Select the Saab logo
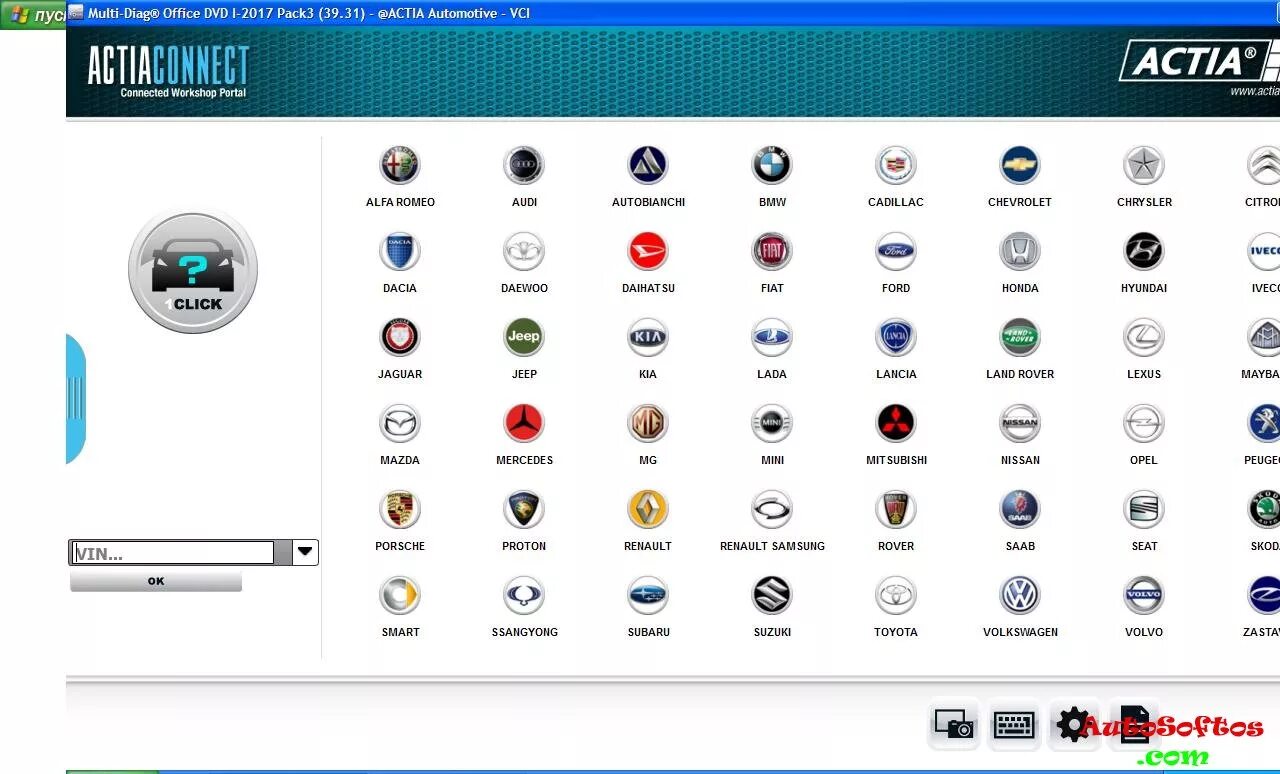1280x774 pixels. coord(1020,509)
